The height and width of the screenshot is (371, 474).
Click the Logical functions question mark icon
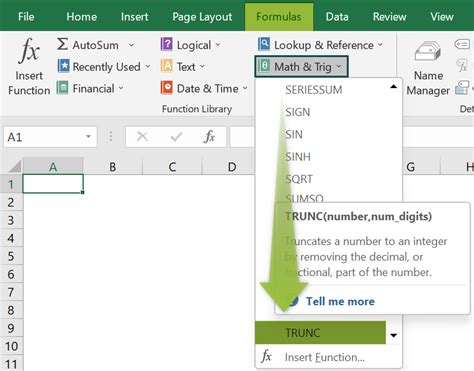(x=166, y=44)
